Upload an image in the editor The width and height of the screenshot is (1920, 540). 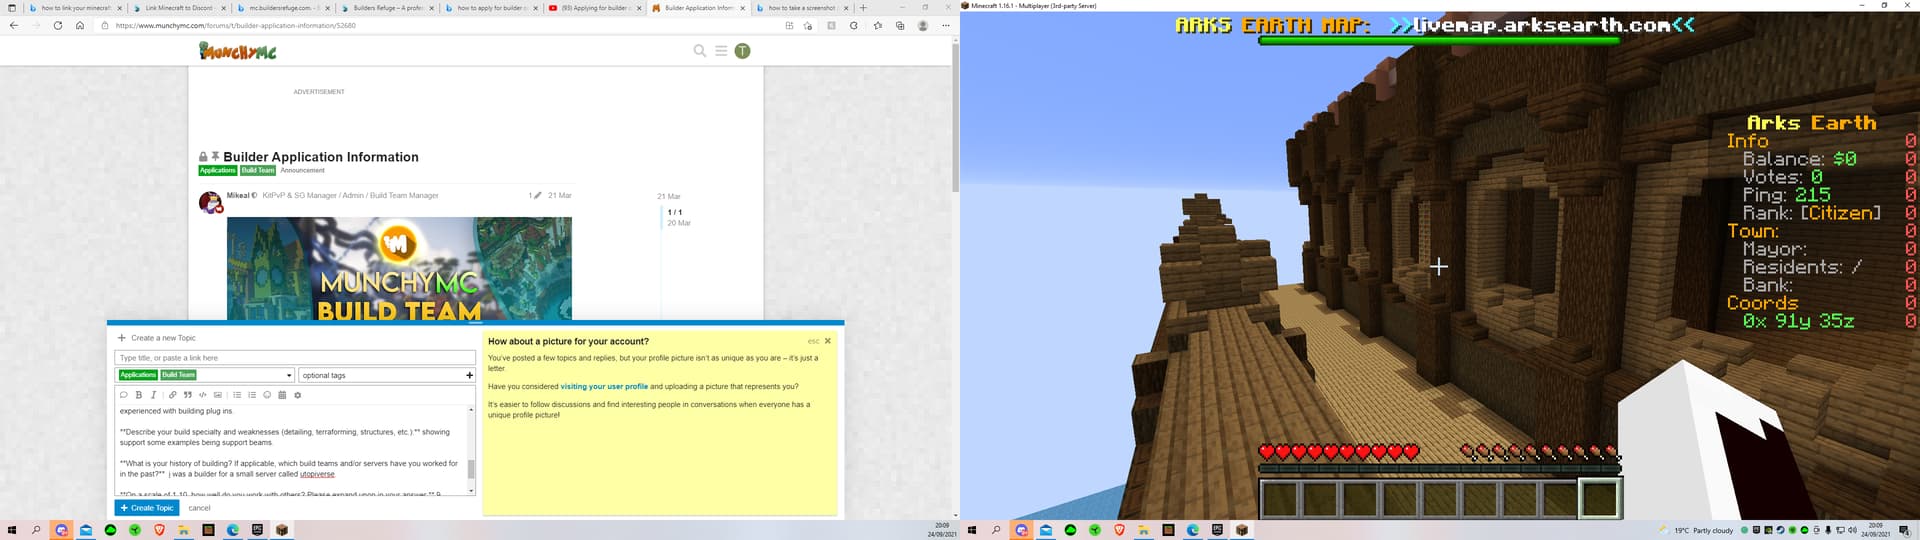click(217, 395)
